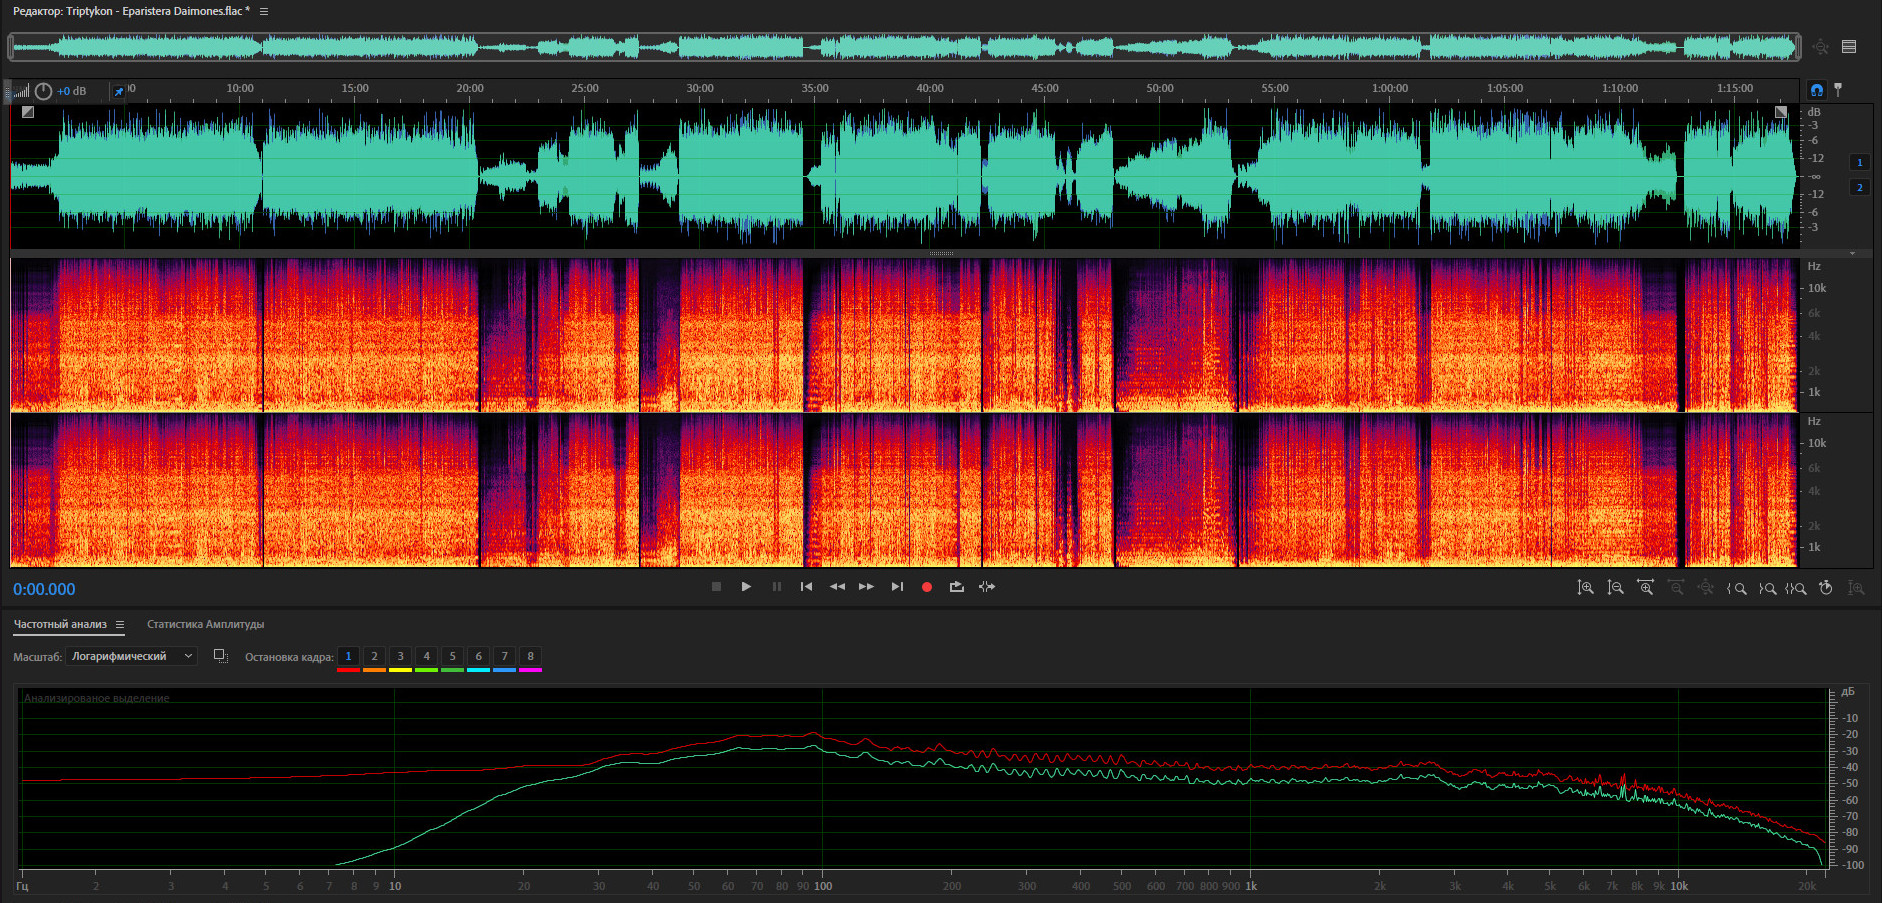Click the Rewind transport button

837,587
